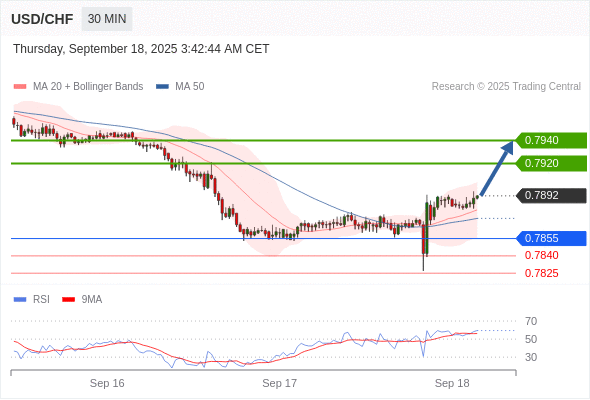Toggle the MA 50 legend label

pyautogui.click(x=190, y=87)
